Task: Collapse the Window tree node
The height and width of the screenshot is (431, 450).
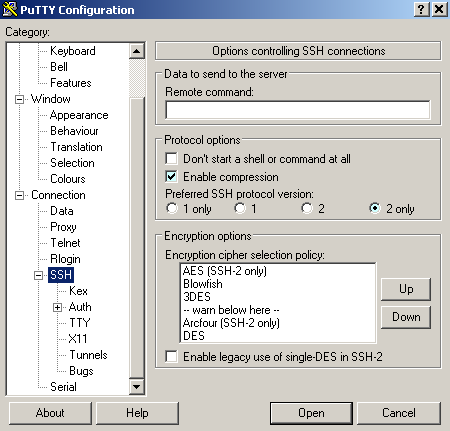Action: (20, 99)
